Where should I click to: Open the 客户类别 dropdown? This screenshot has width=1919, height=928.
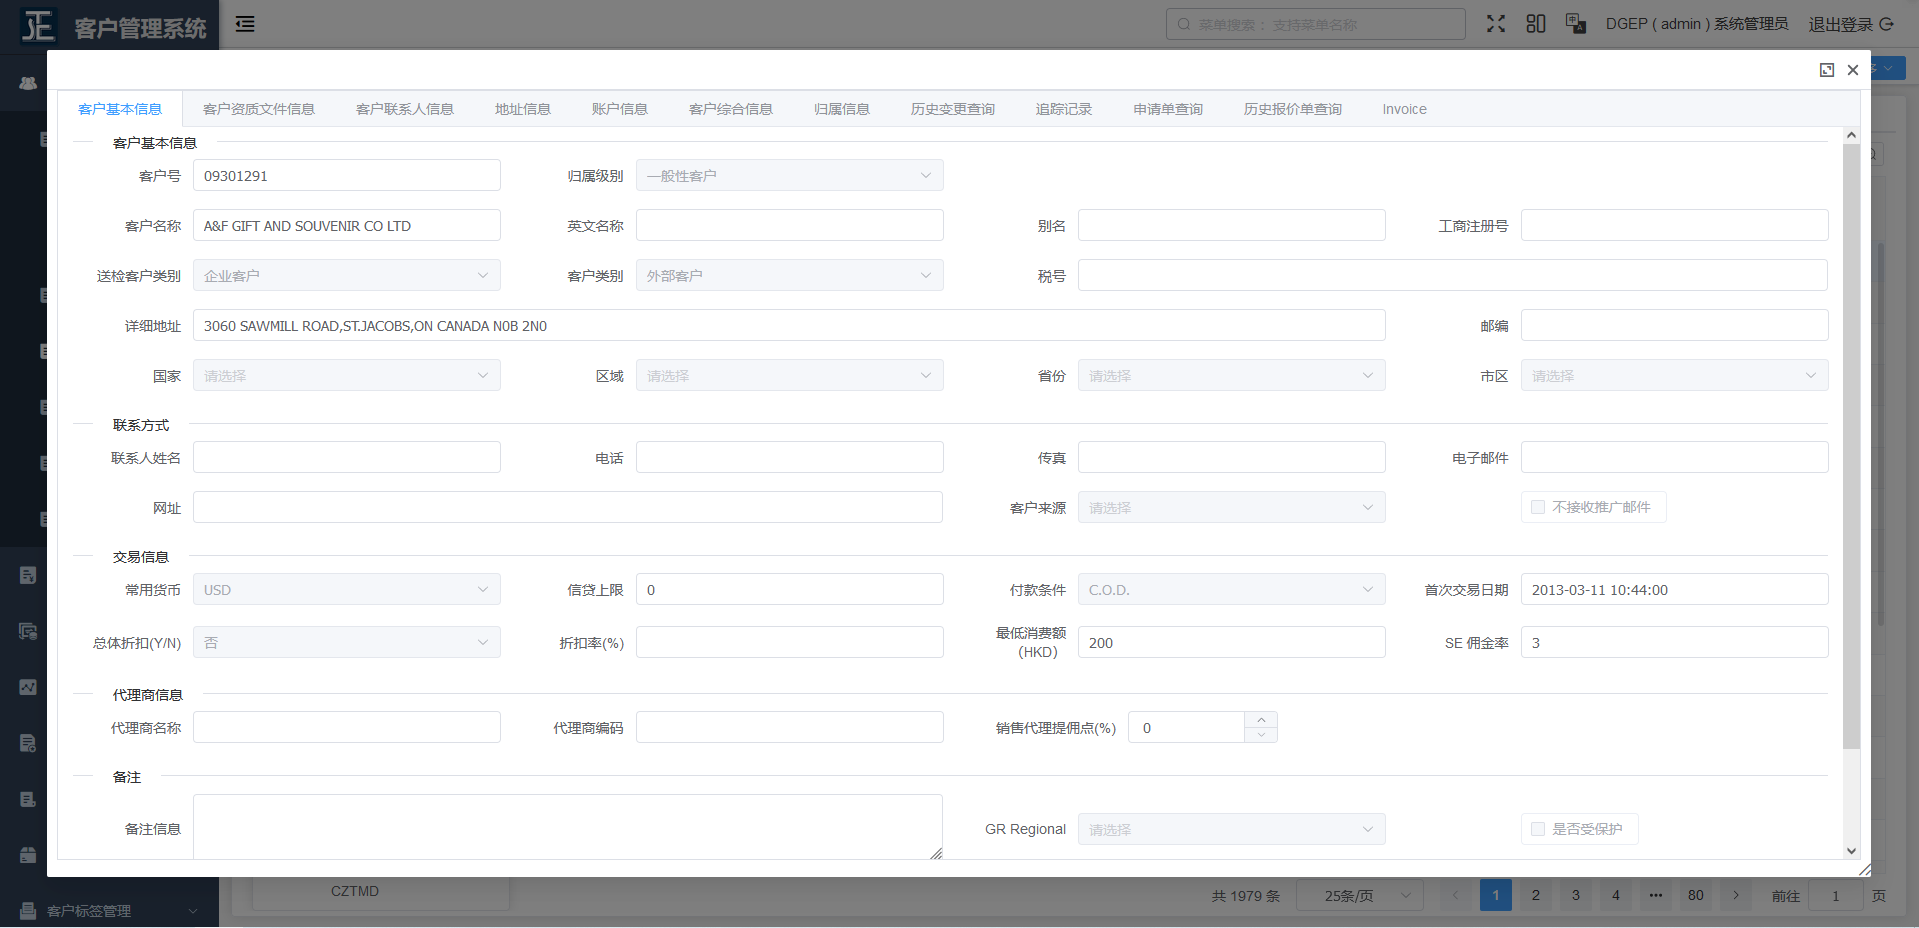789,275
